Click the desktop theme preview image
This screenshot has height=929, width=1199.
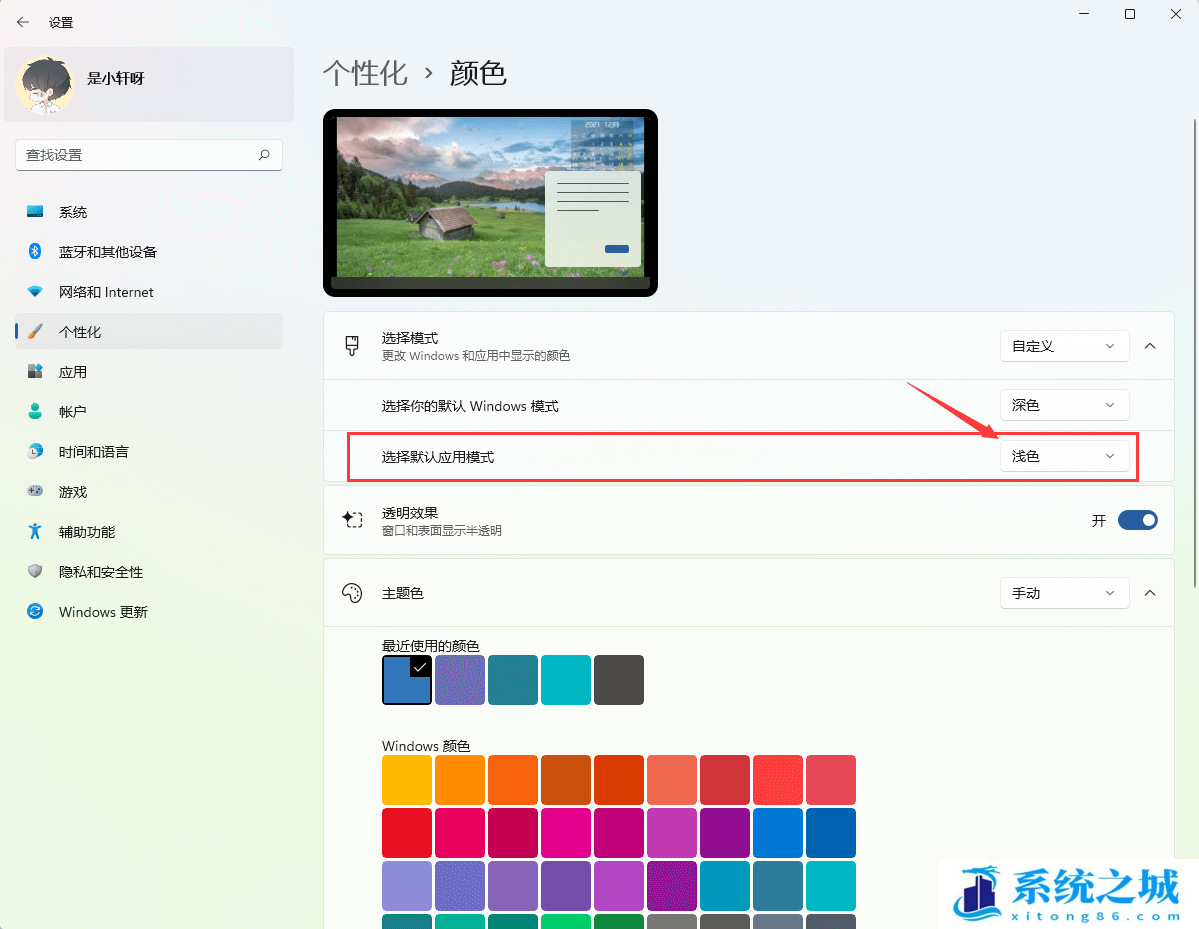point(490,203)
